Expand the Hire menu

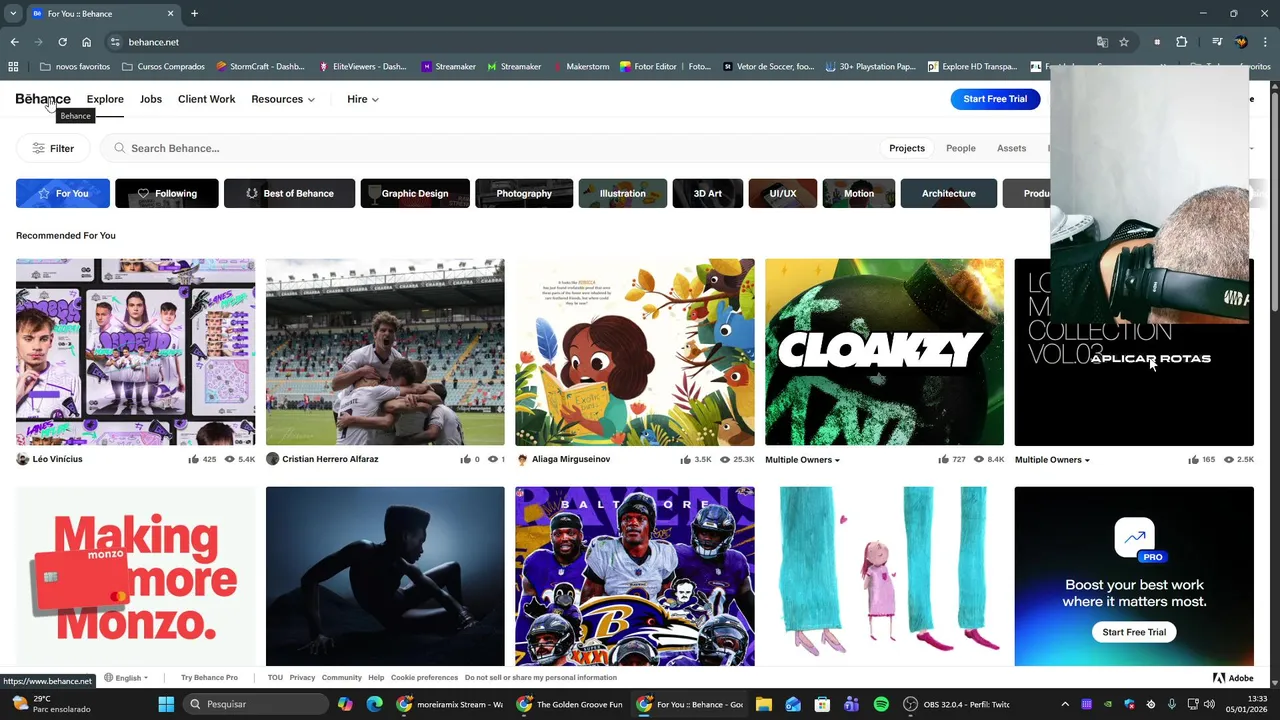click(363, 99)
